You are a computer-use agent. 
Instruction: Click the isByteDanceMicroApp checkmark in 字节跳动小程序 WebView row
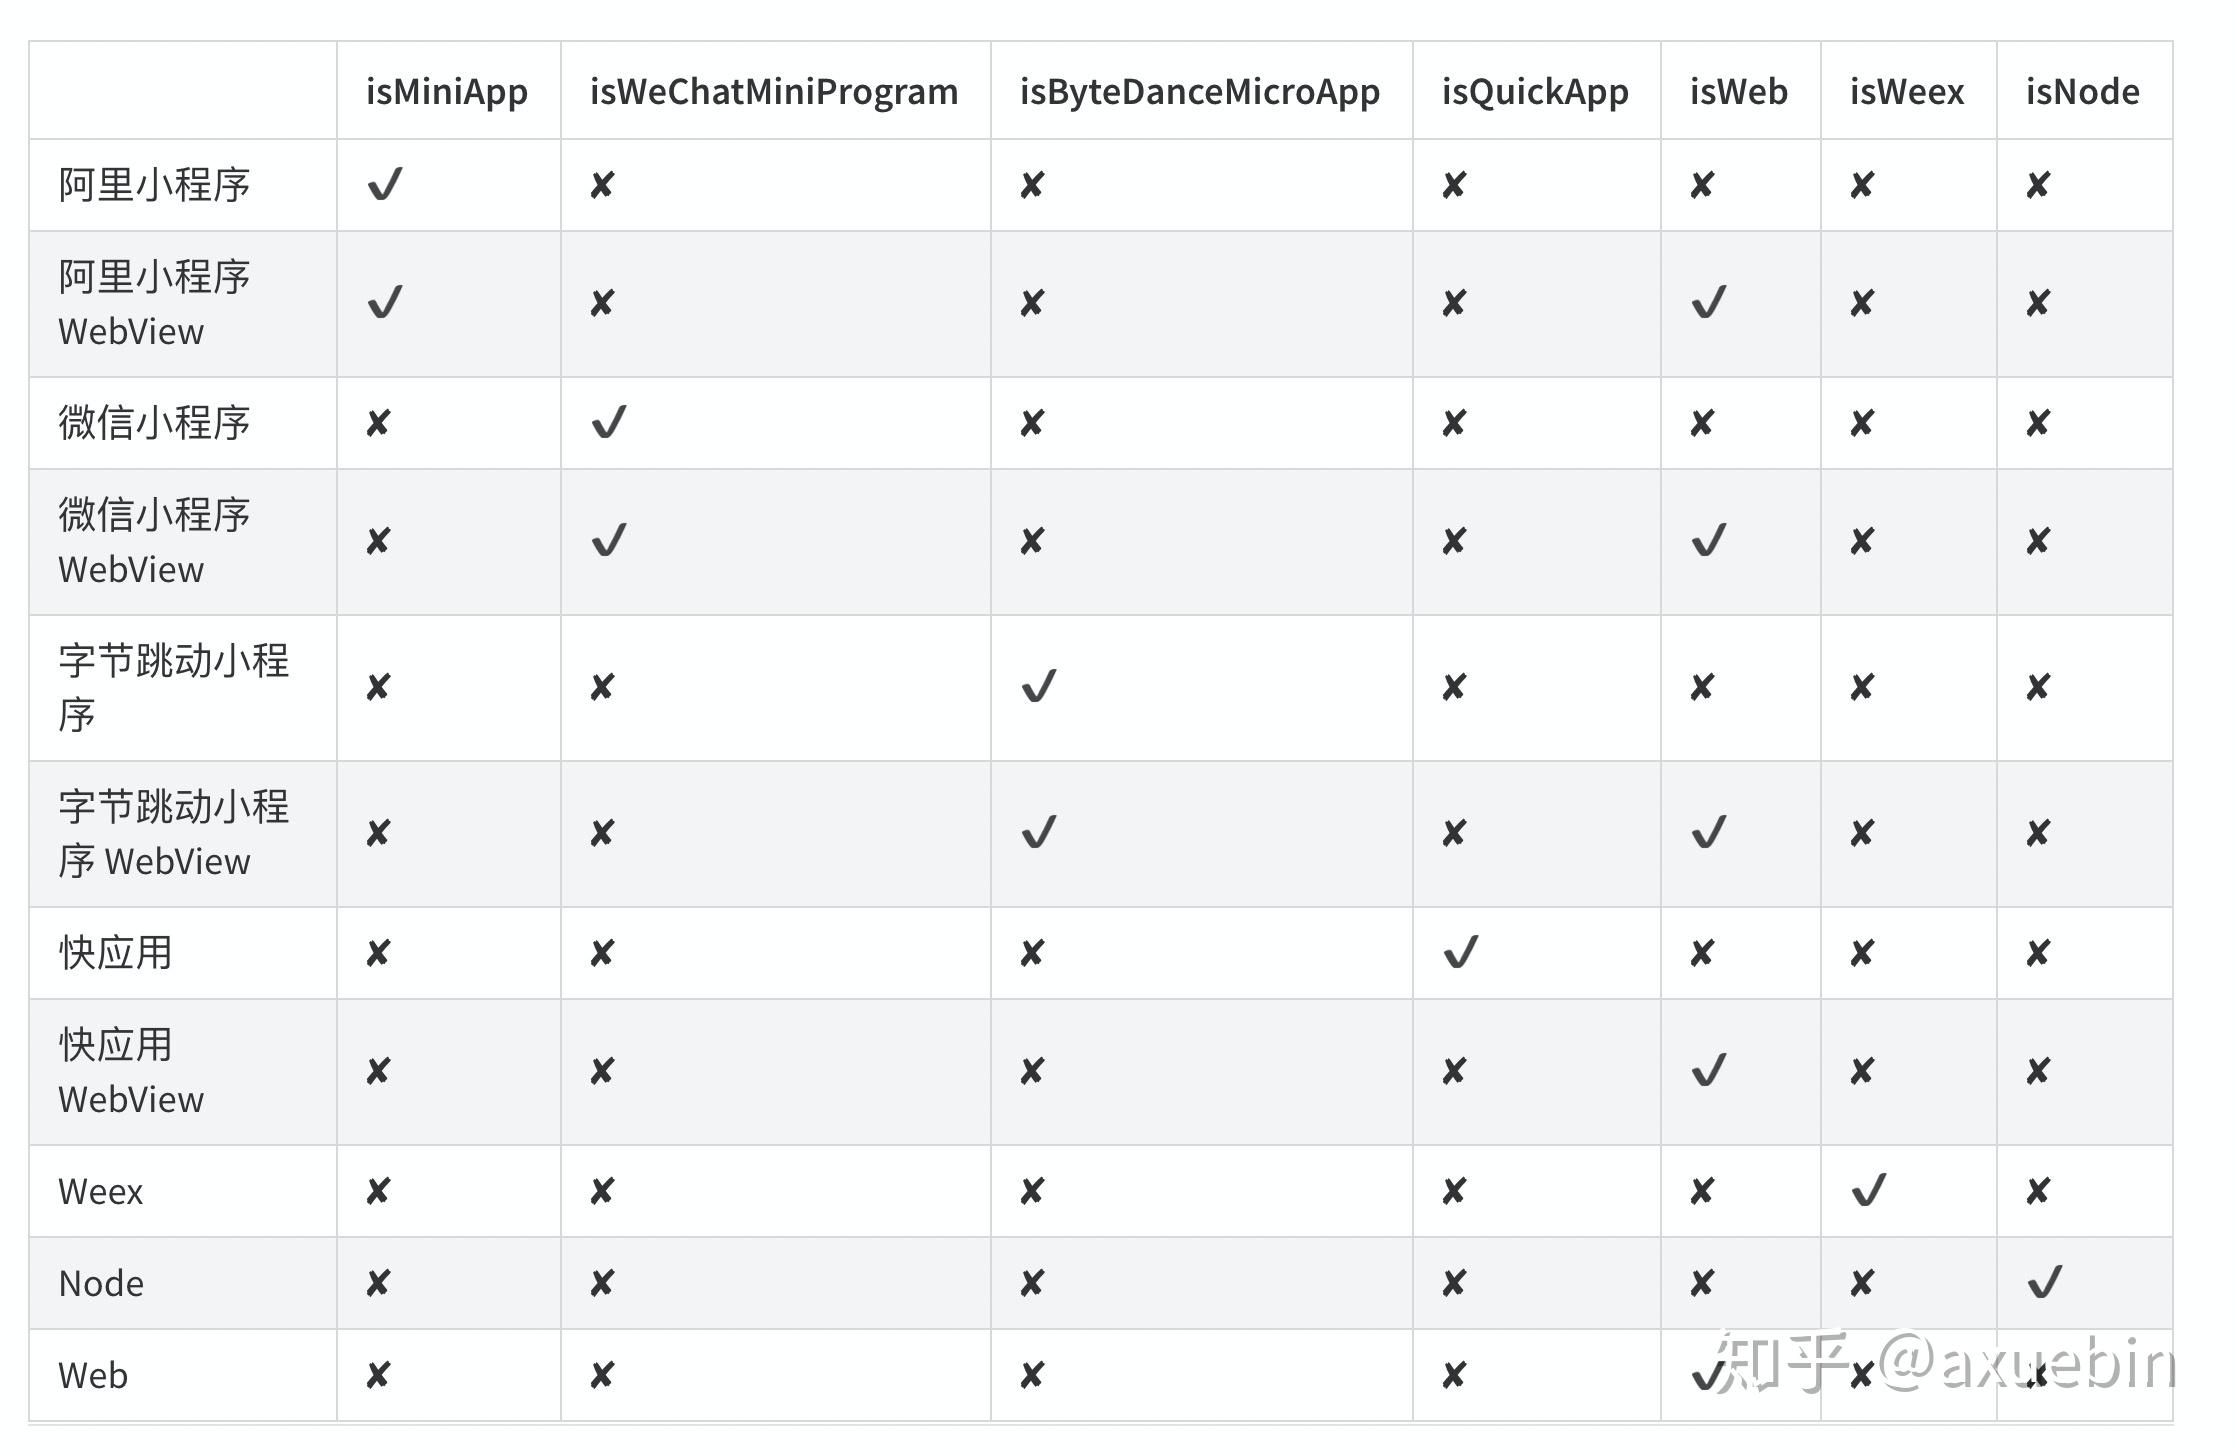tap(1038, 832)
